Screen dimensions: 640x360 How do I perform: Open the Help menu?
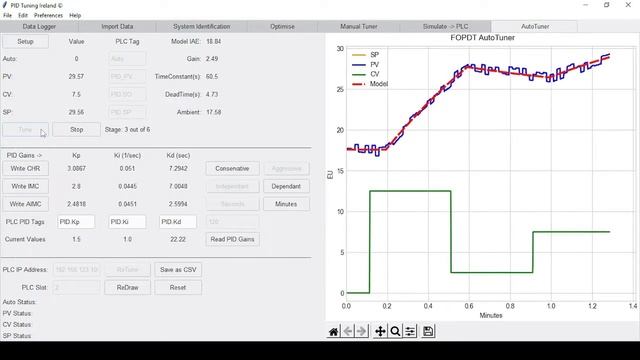[x=75, y=15]
